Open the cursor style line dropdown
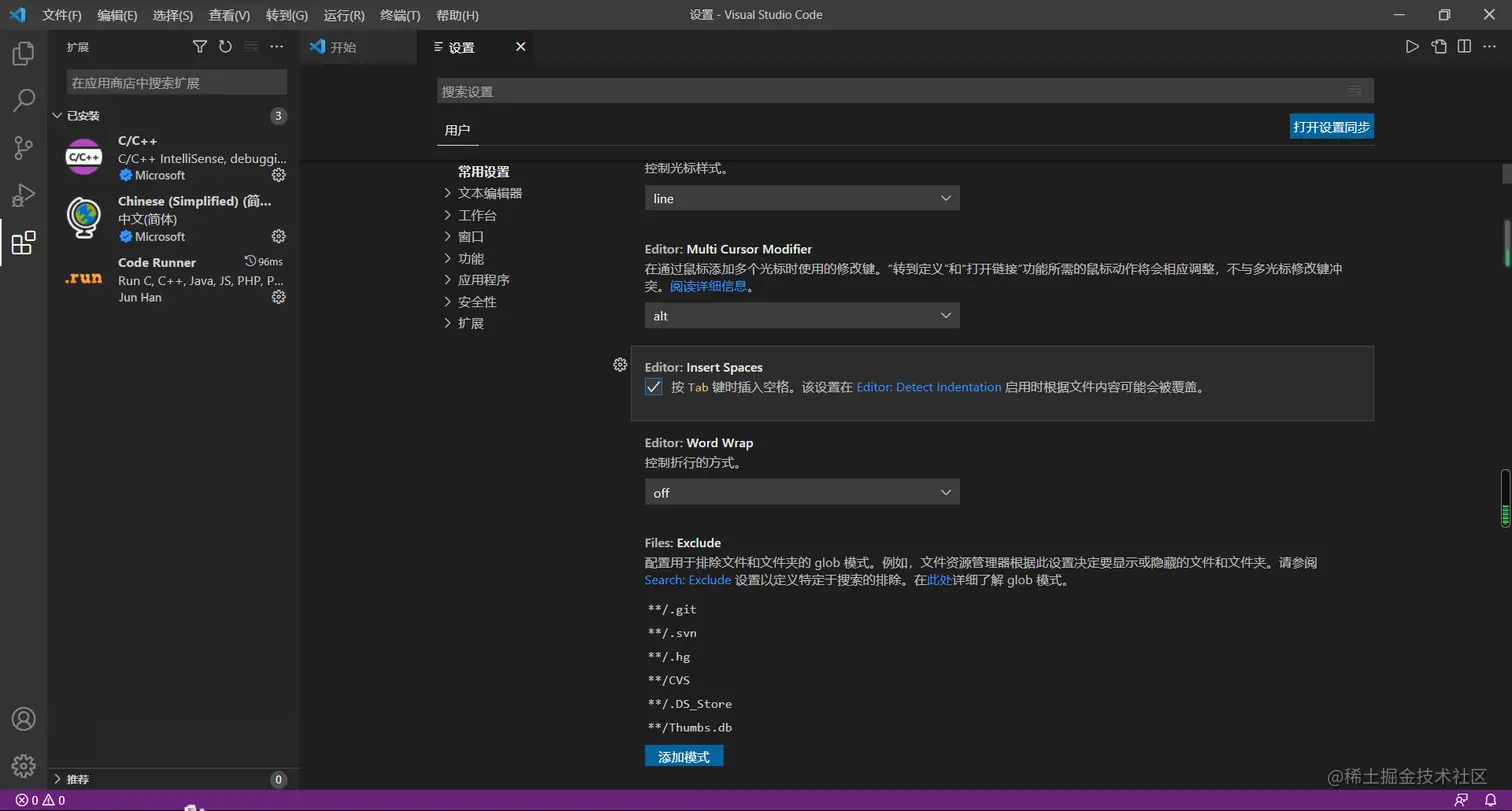The height and width of the screenshot is (811, 1512). (x=802, y=198)
